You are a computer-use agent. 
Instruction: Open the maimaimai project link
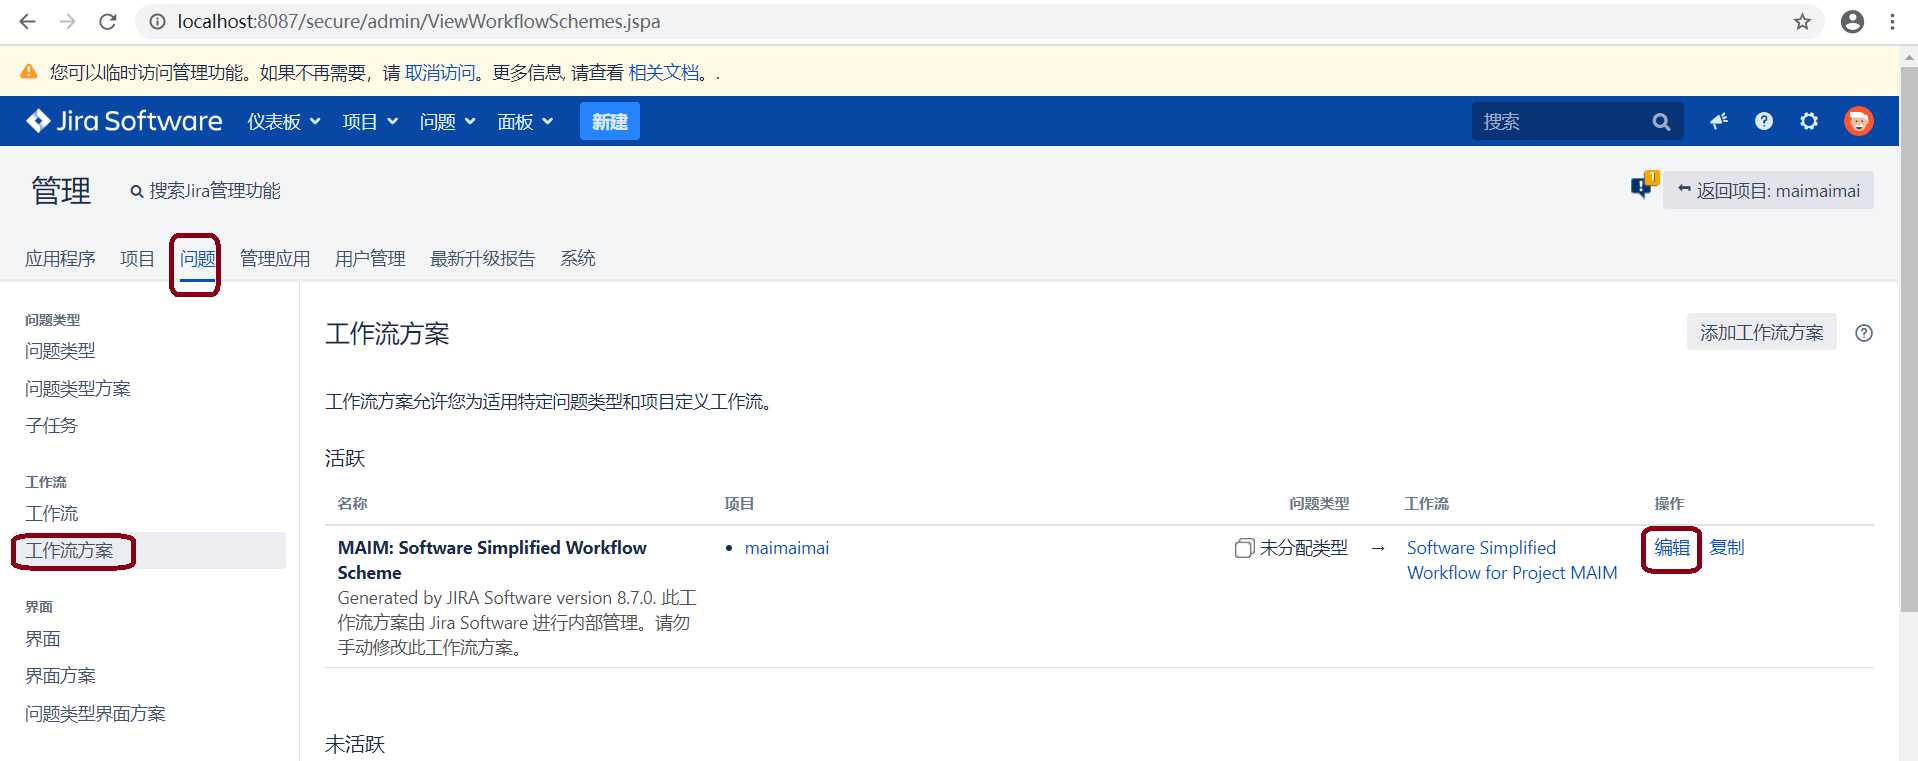coord(787,548)
